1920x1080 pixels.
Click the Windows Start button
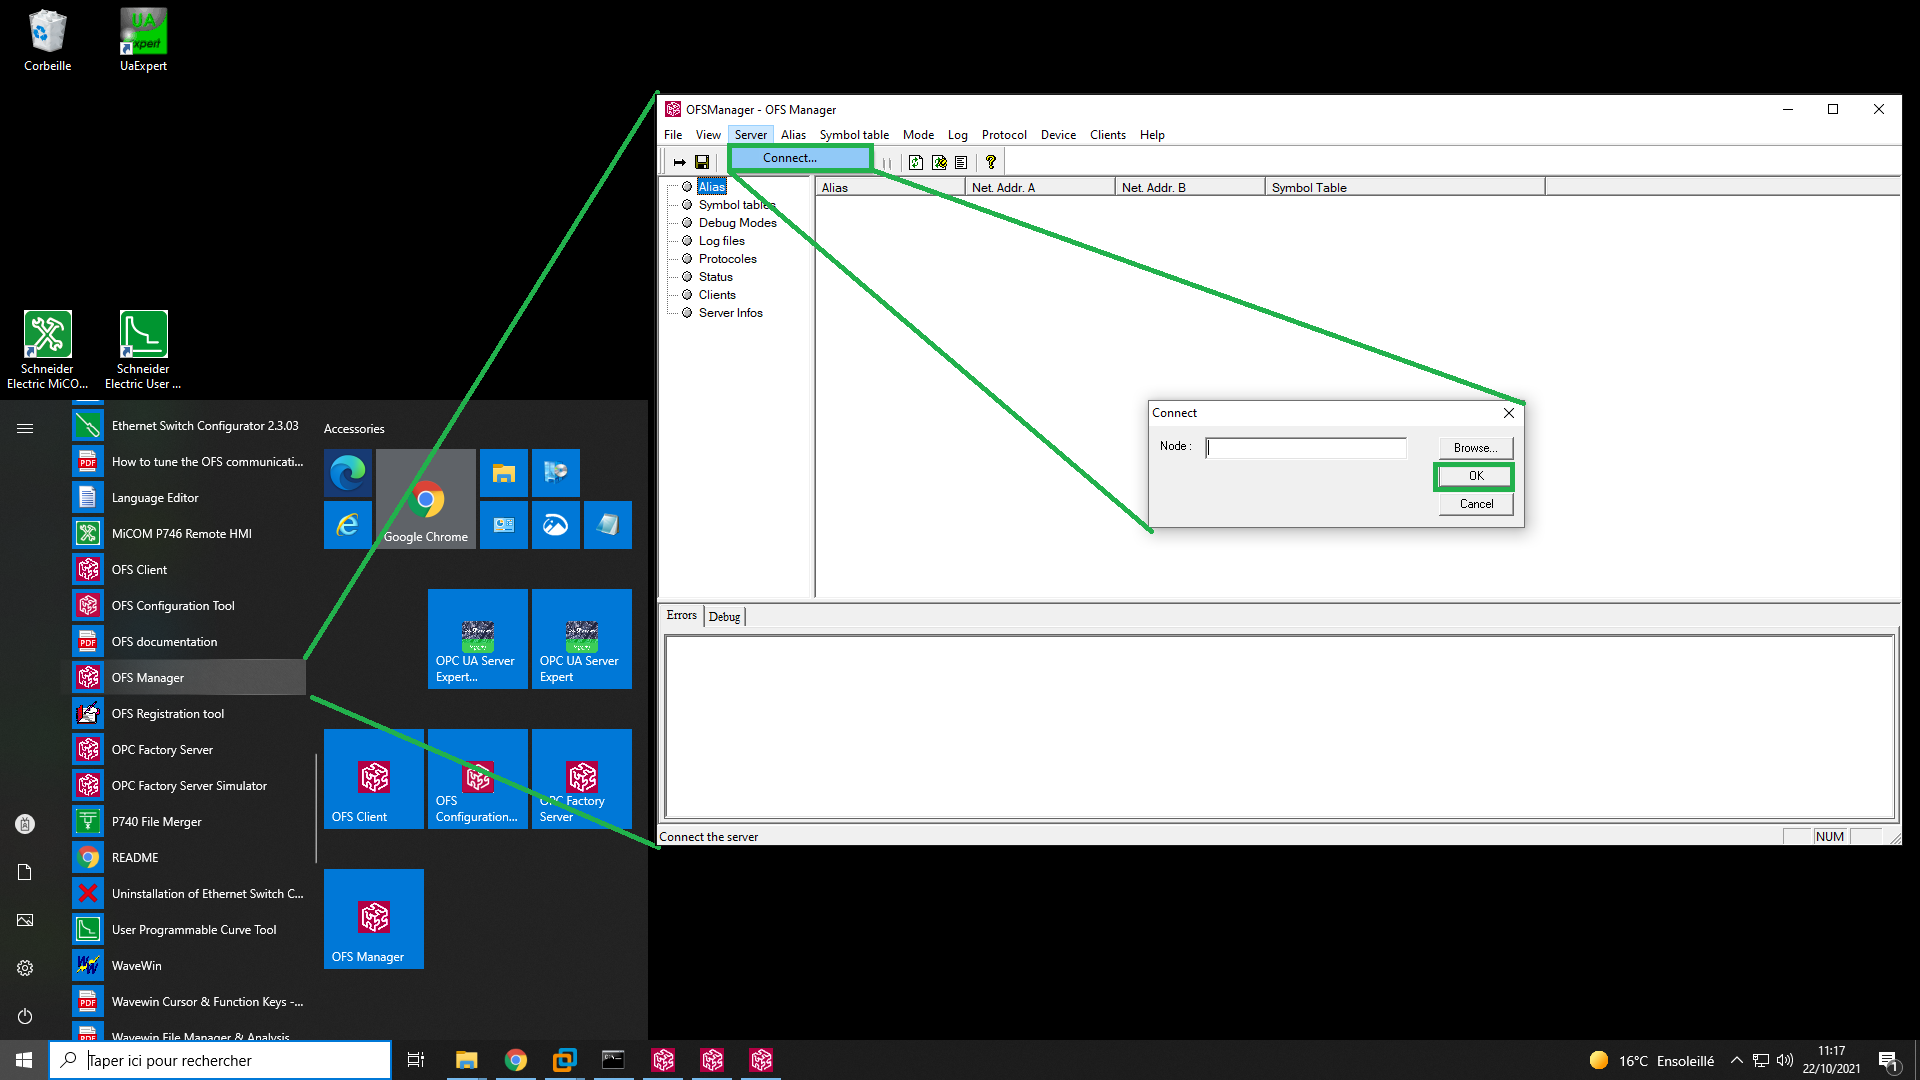point(24,1060)
